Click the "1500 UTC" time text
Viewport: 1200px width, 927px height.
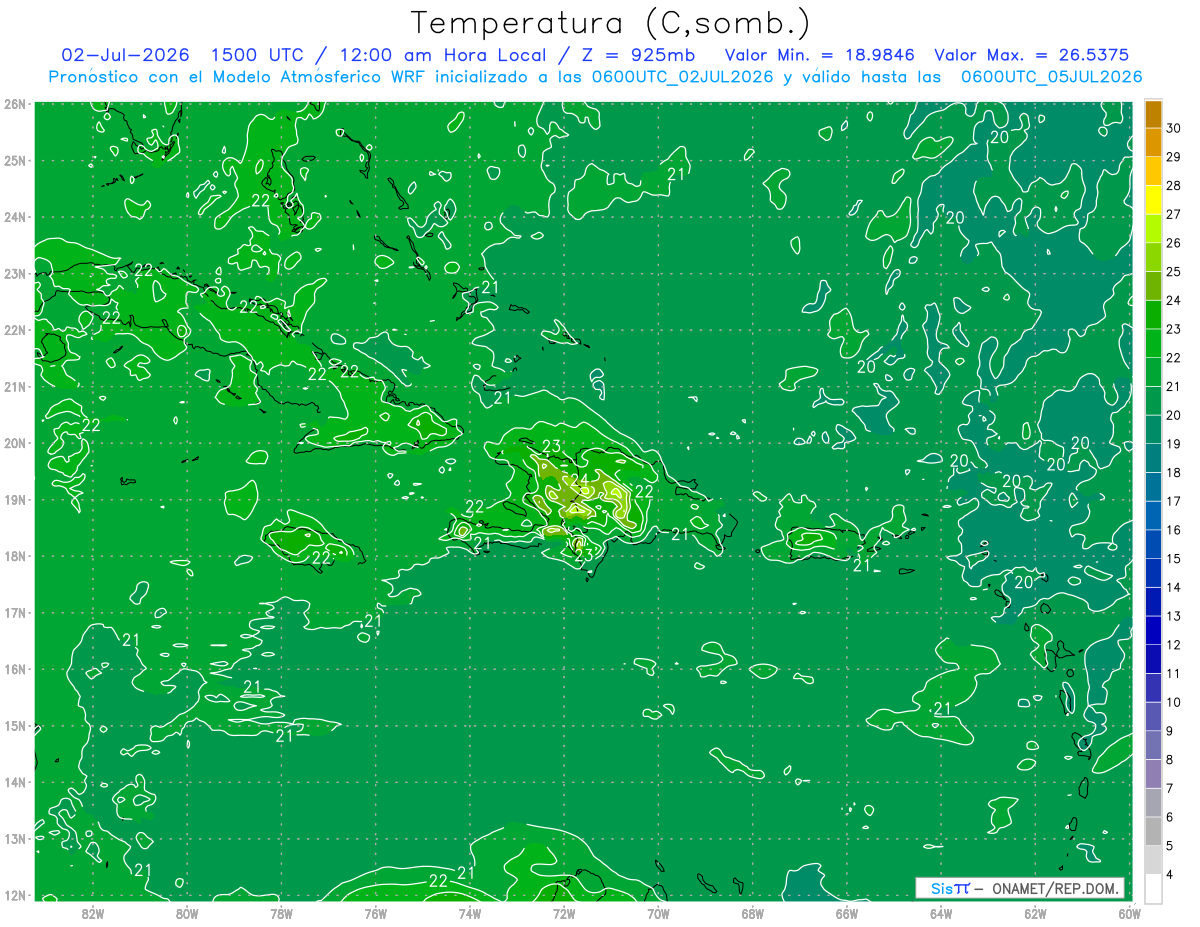[x=258, y=55]
